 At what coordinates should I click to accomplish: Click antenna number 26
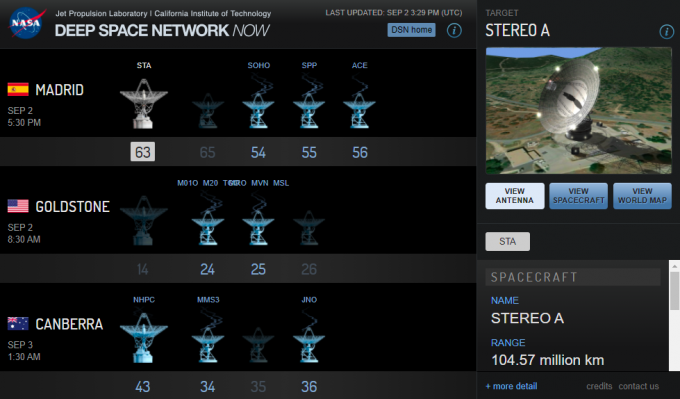(309, 269)
